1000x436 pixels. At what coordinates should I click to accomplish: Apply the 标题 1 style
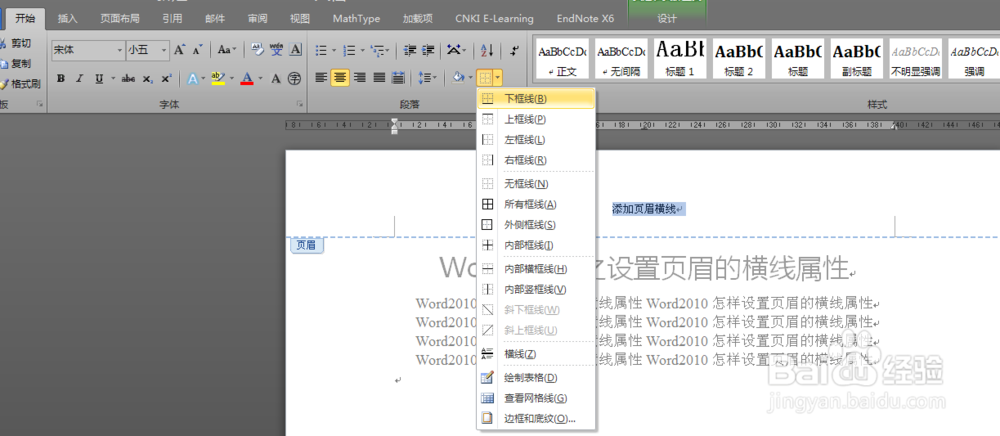tap(680, 58)
